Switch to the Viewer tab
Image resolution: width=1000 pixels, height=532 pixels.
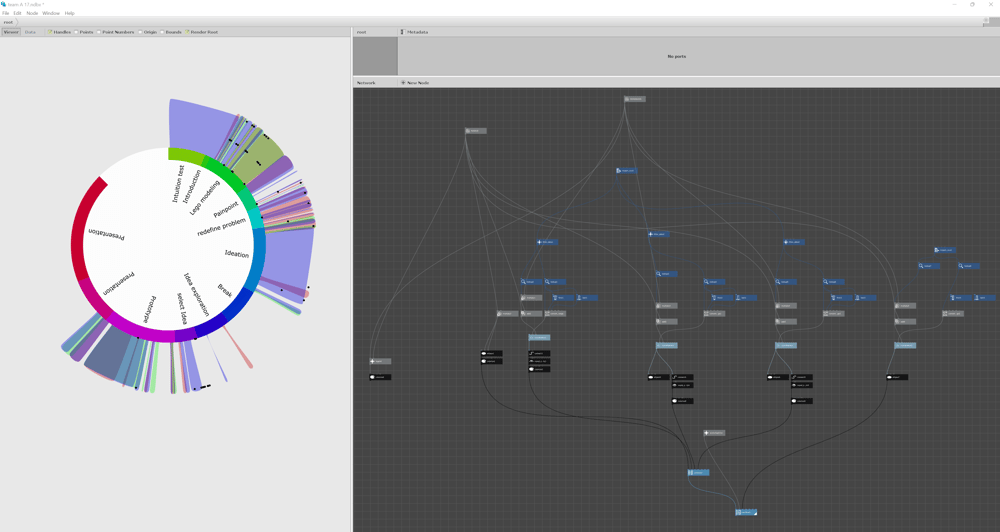(11, 32)
